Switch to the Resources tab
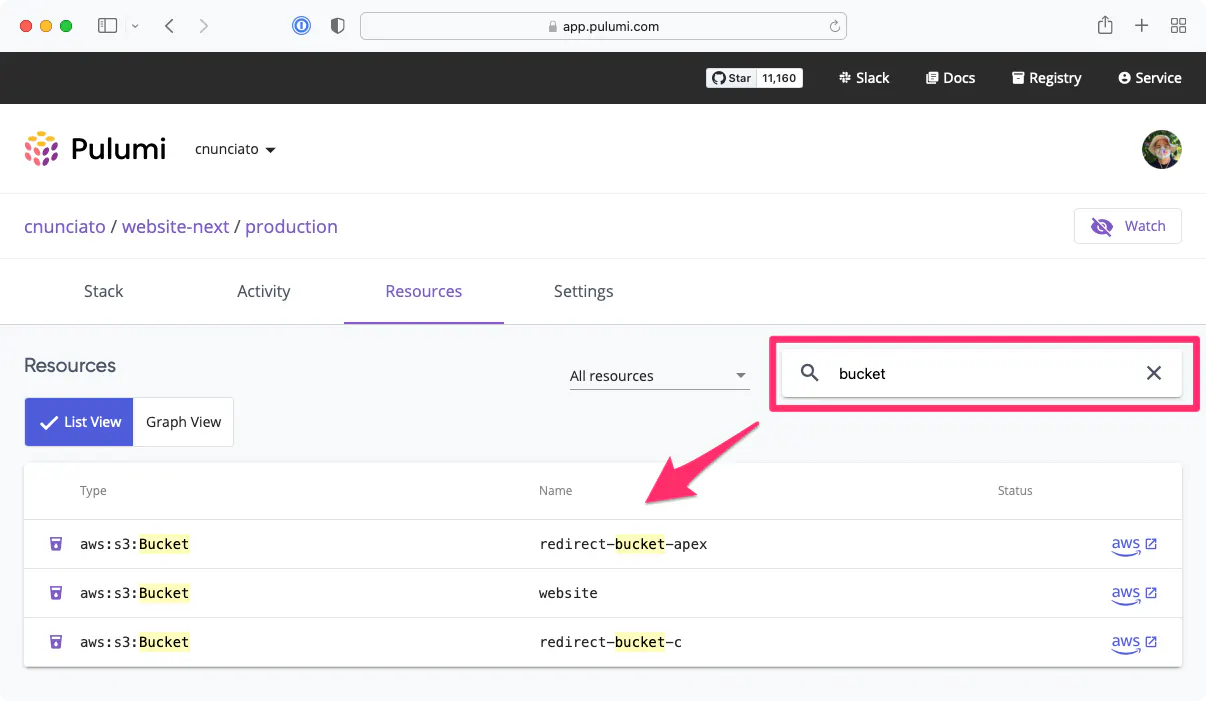Image resolution: width=1206 pixels, height=701 pixels. [x=424, y=291]
